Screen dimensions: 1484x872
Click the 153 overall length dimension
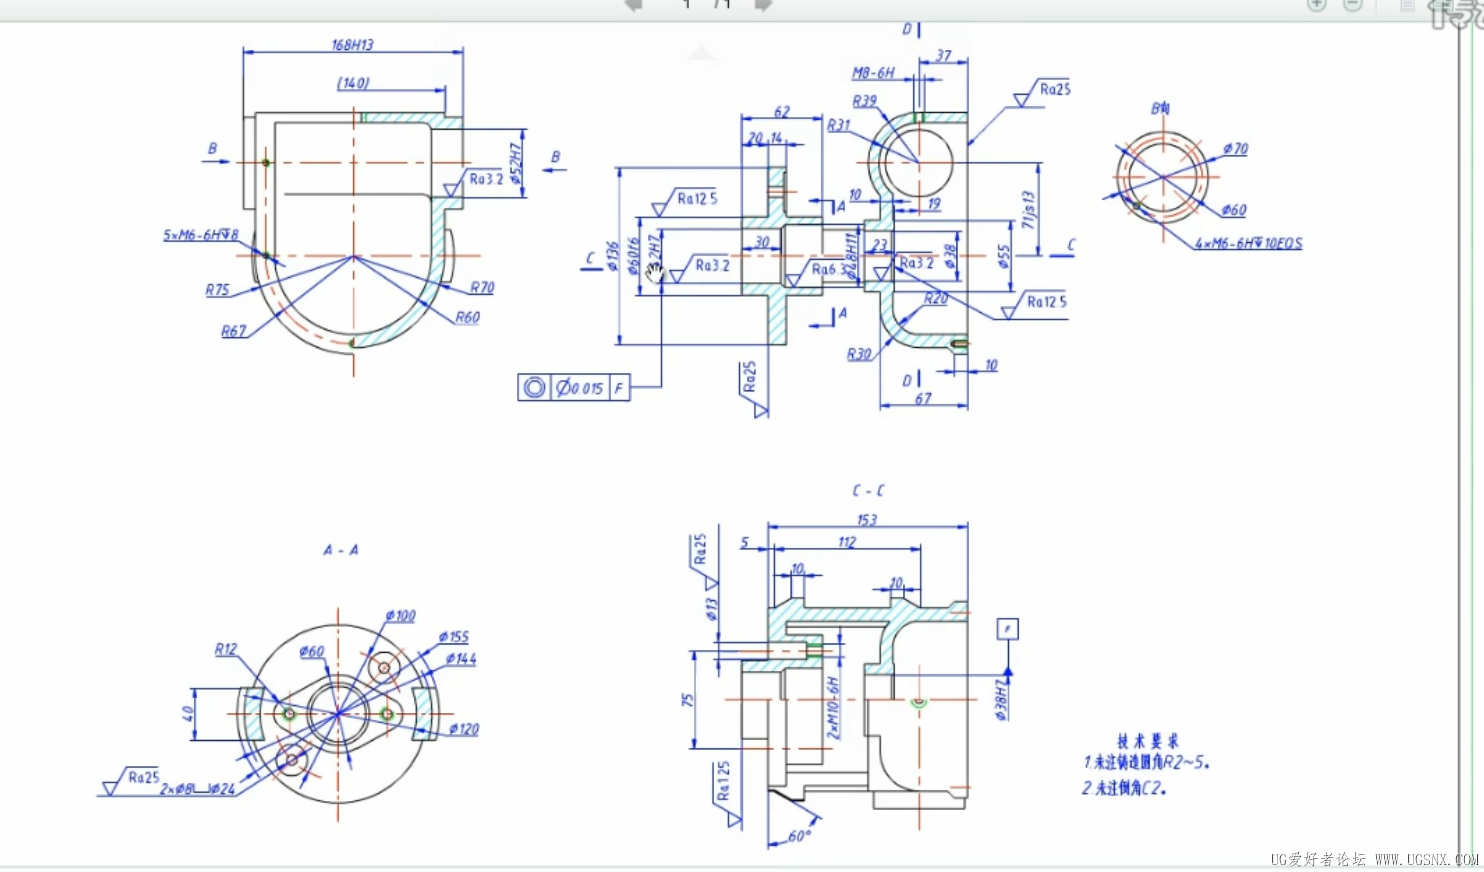point(867,520)
